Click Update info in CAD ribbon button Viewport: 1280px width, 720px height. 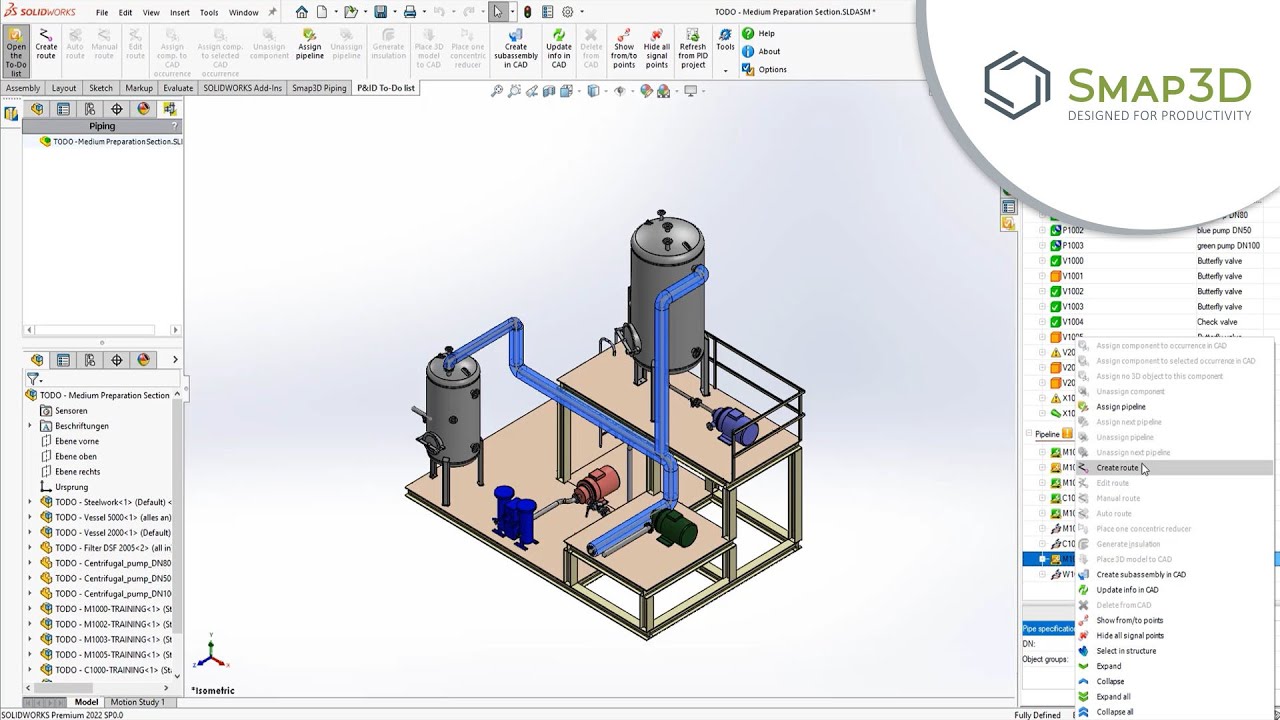(x=559, y=49)
